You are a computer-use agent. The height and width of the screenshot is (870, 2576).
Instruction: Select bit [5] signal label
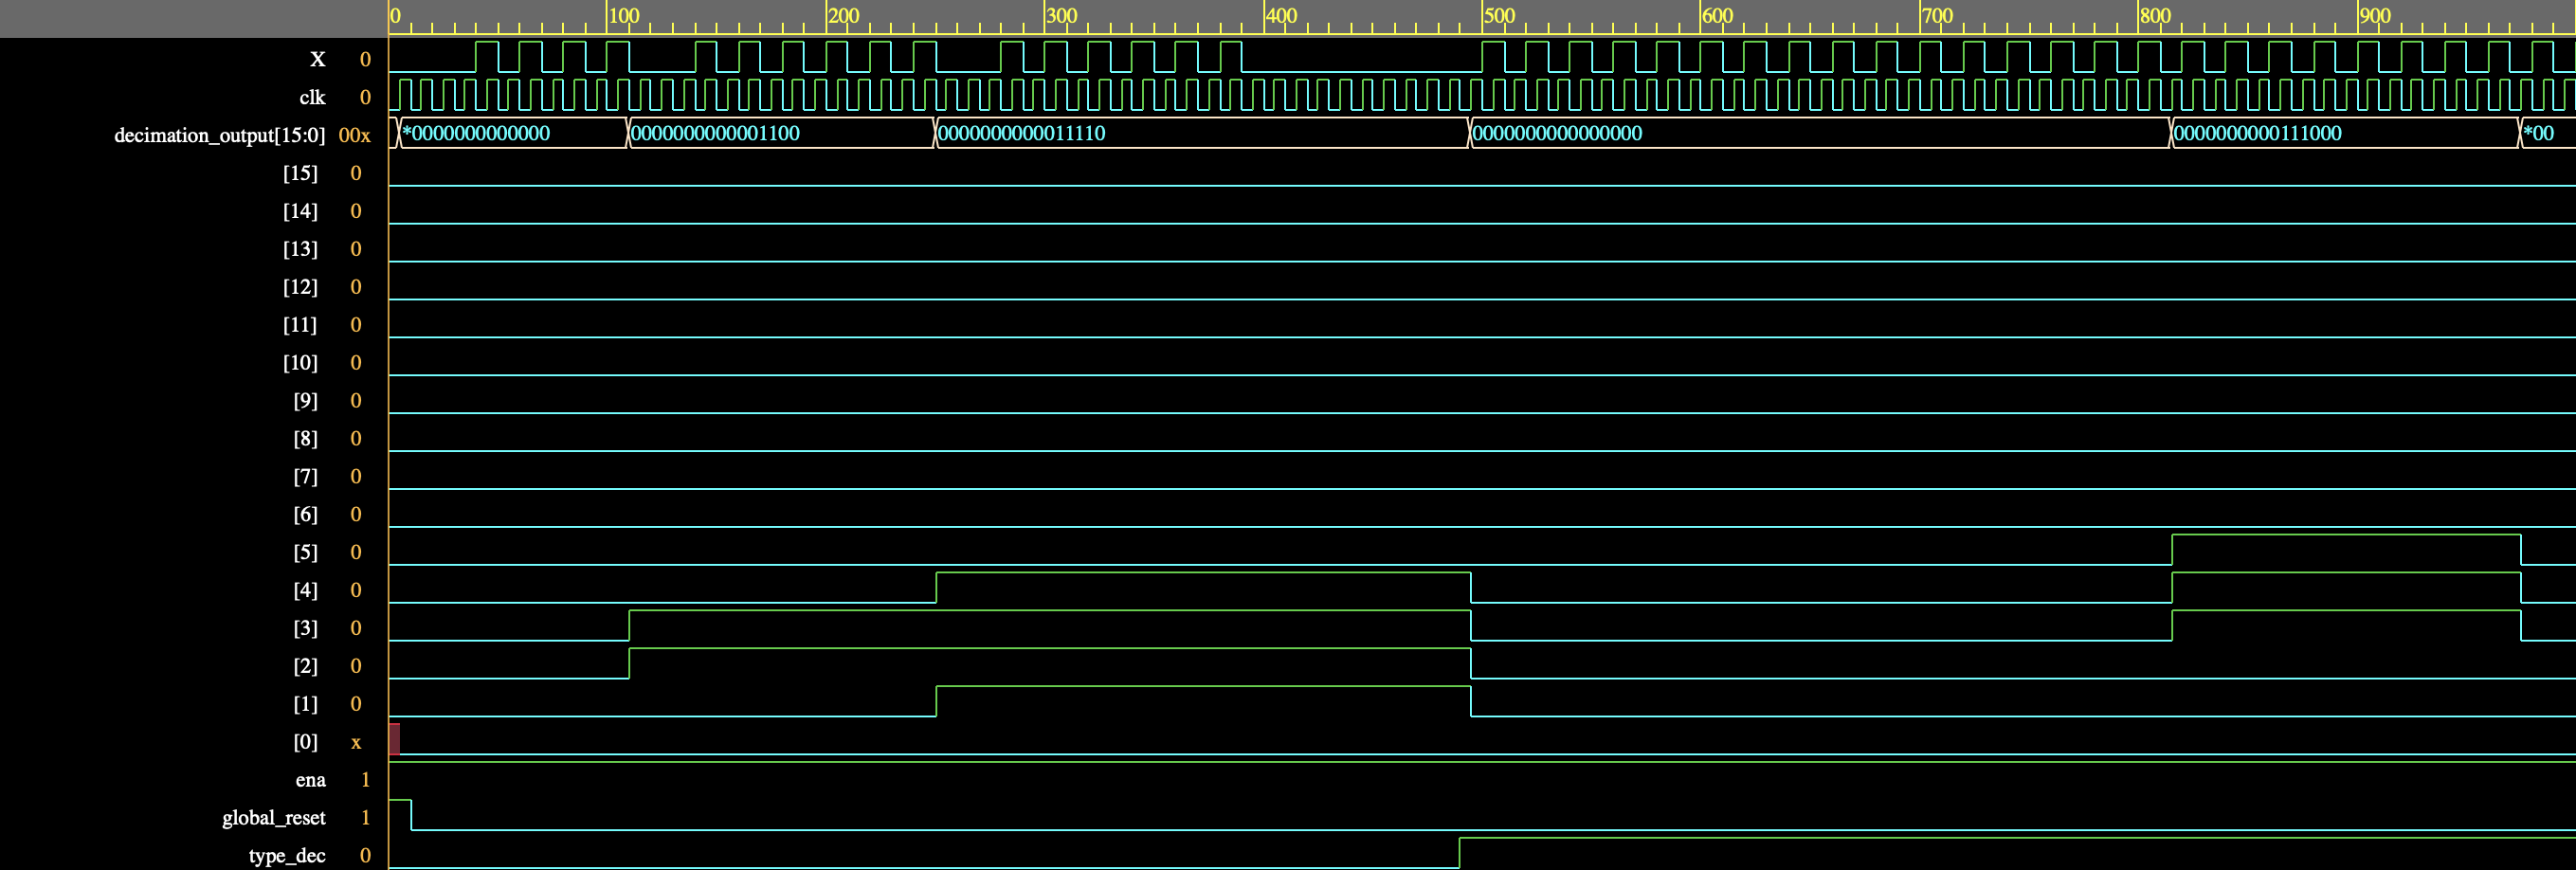coord(305,553)
